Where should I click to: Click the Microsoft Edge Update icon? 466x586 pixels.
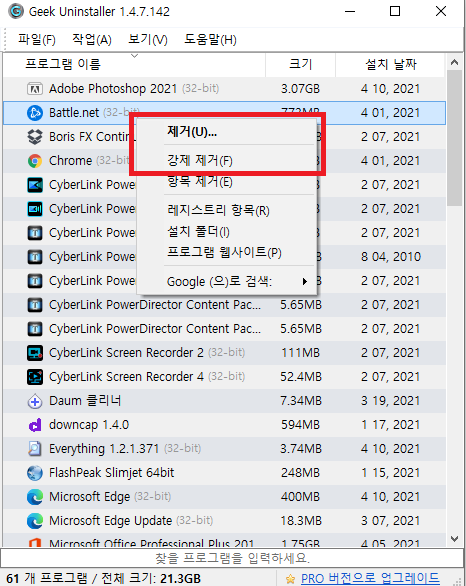pyautogui.click(x=35, y=521)
